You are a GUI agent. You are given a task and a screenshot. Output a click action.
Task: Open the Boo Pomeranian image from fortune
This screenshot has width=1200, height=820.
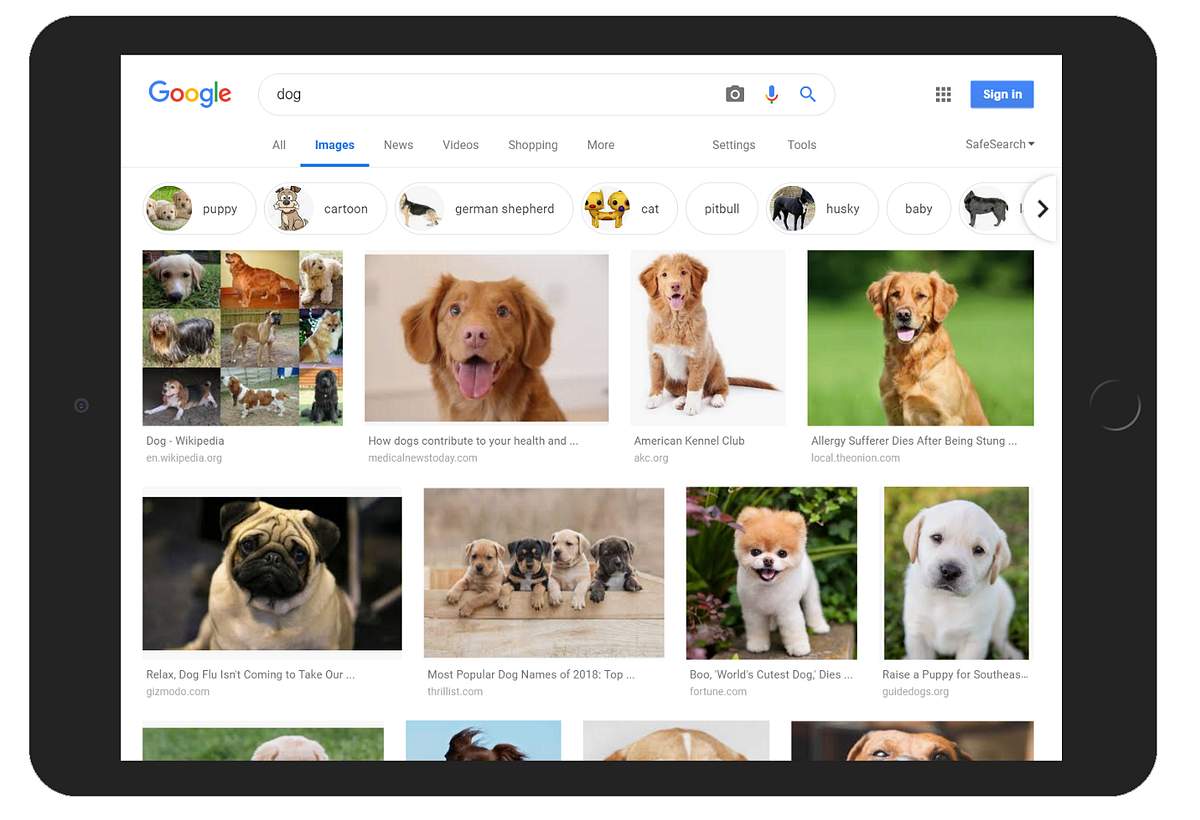772,573
